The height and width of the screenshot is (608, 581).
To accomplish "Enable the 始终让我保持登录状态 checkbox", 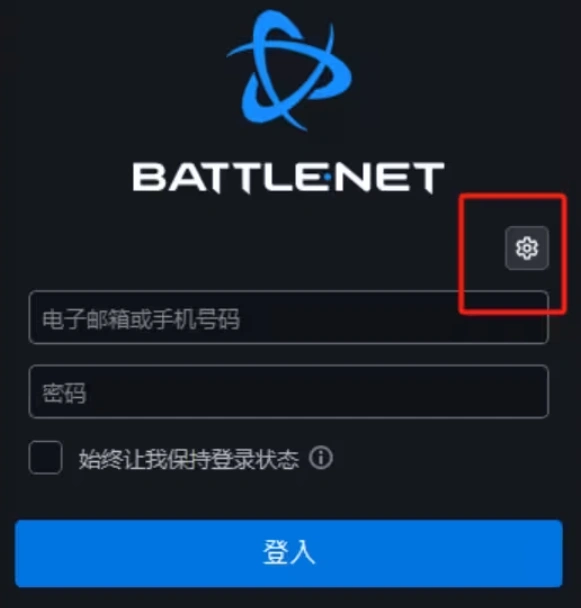I will click(45, 458).
